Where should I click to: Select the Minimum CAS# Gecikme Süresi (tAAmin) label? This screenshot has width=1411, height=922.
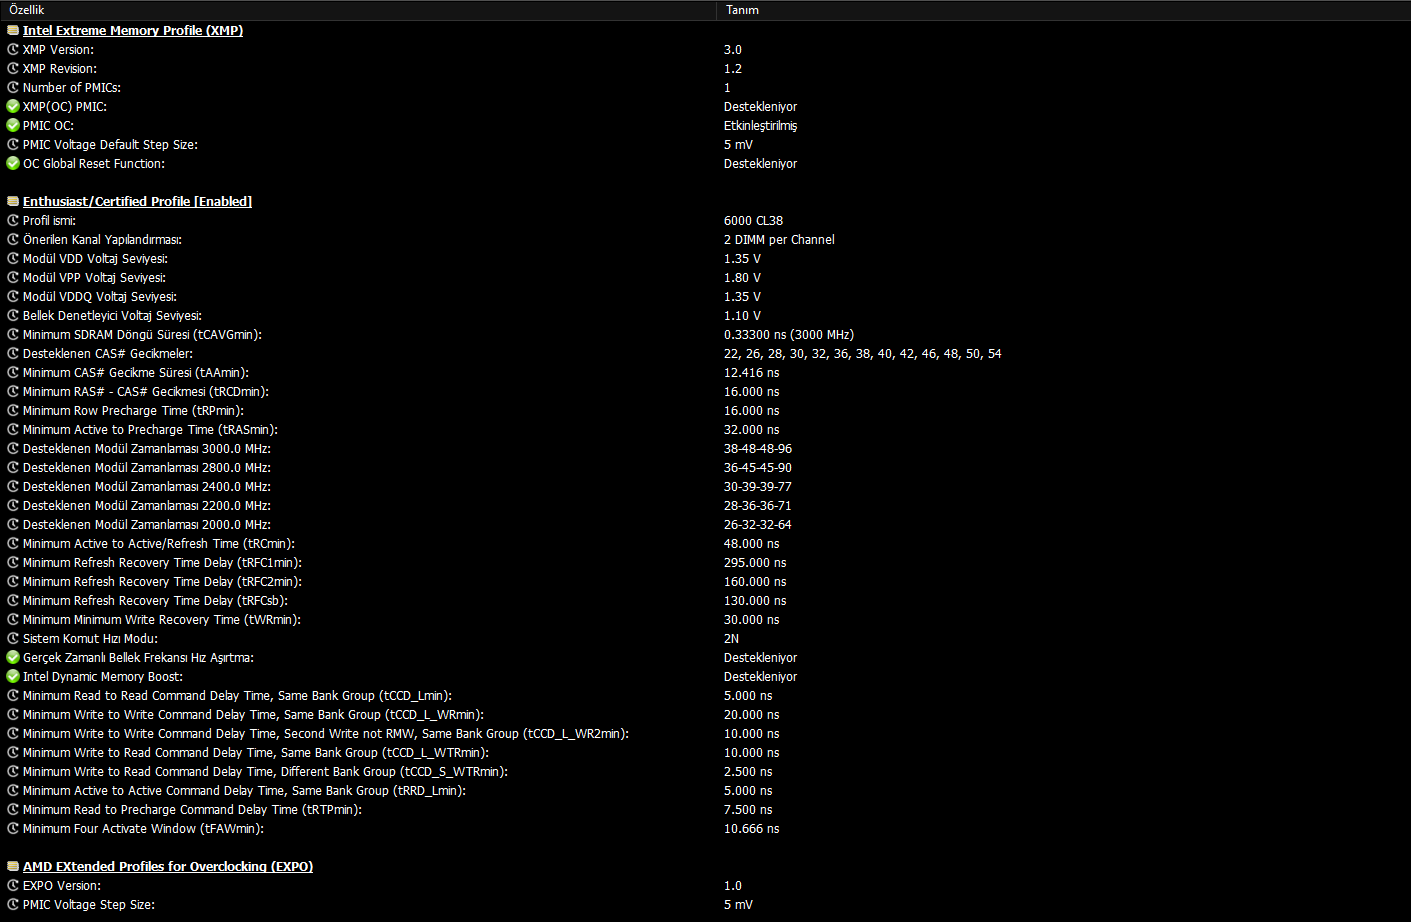[136, 373]
